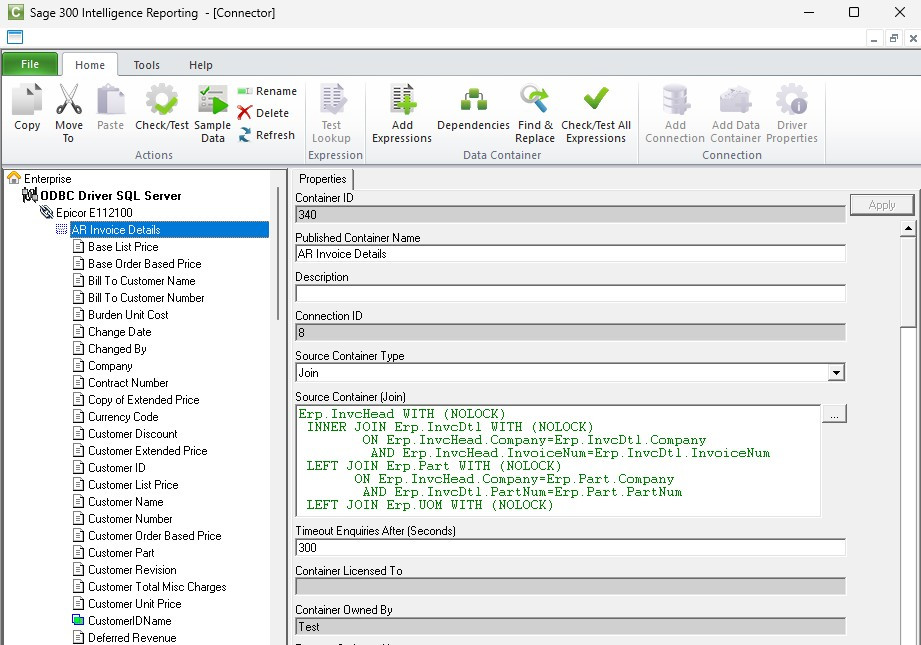
Task: Select Customer Order Based Price field
Action: pyautogui.click(x=154, y=536)
